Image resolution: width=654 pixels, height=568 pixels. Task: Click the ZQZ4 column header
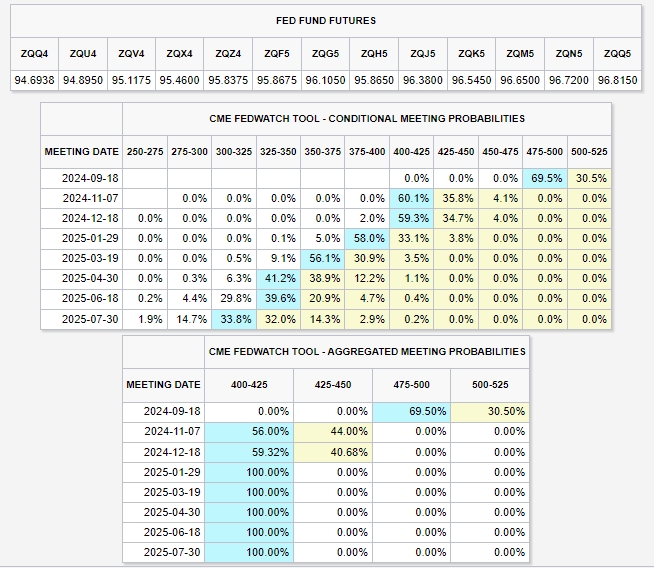tap(228, 54)
